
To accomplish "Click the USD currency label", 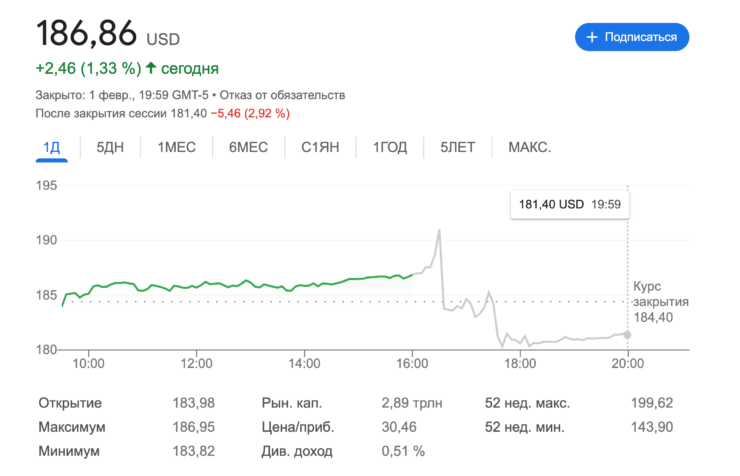I will click(163, 39).
